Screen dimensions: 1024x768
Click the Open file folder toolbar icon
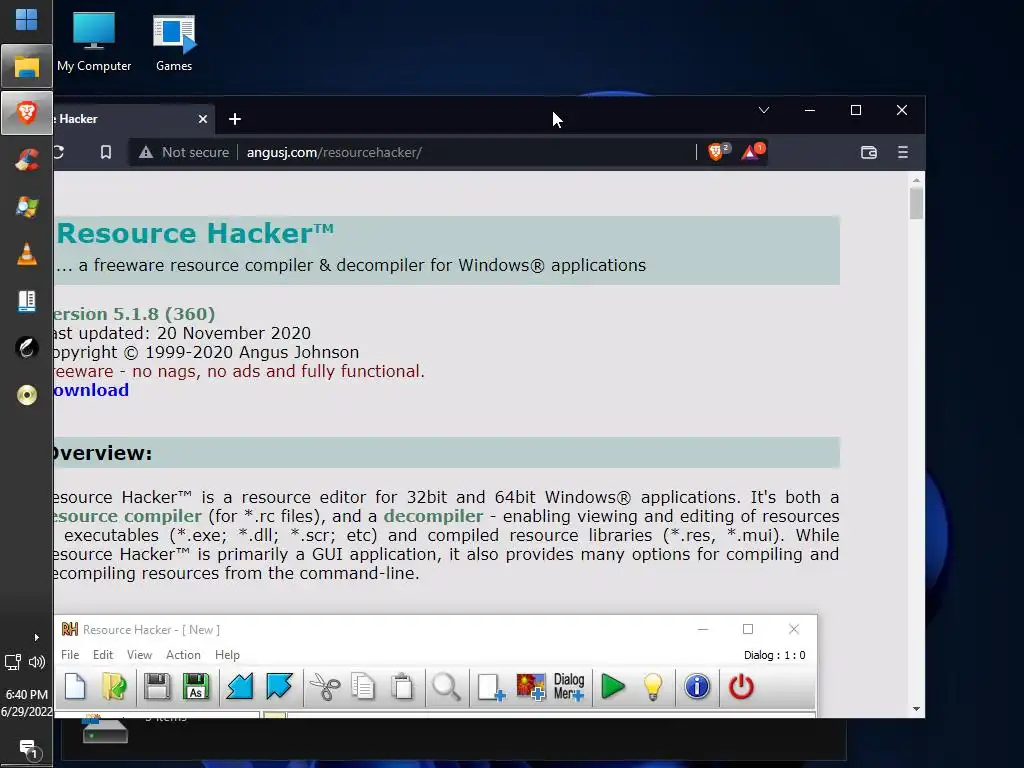tap(114, 686)
